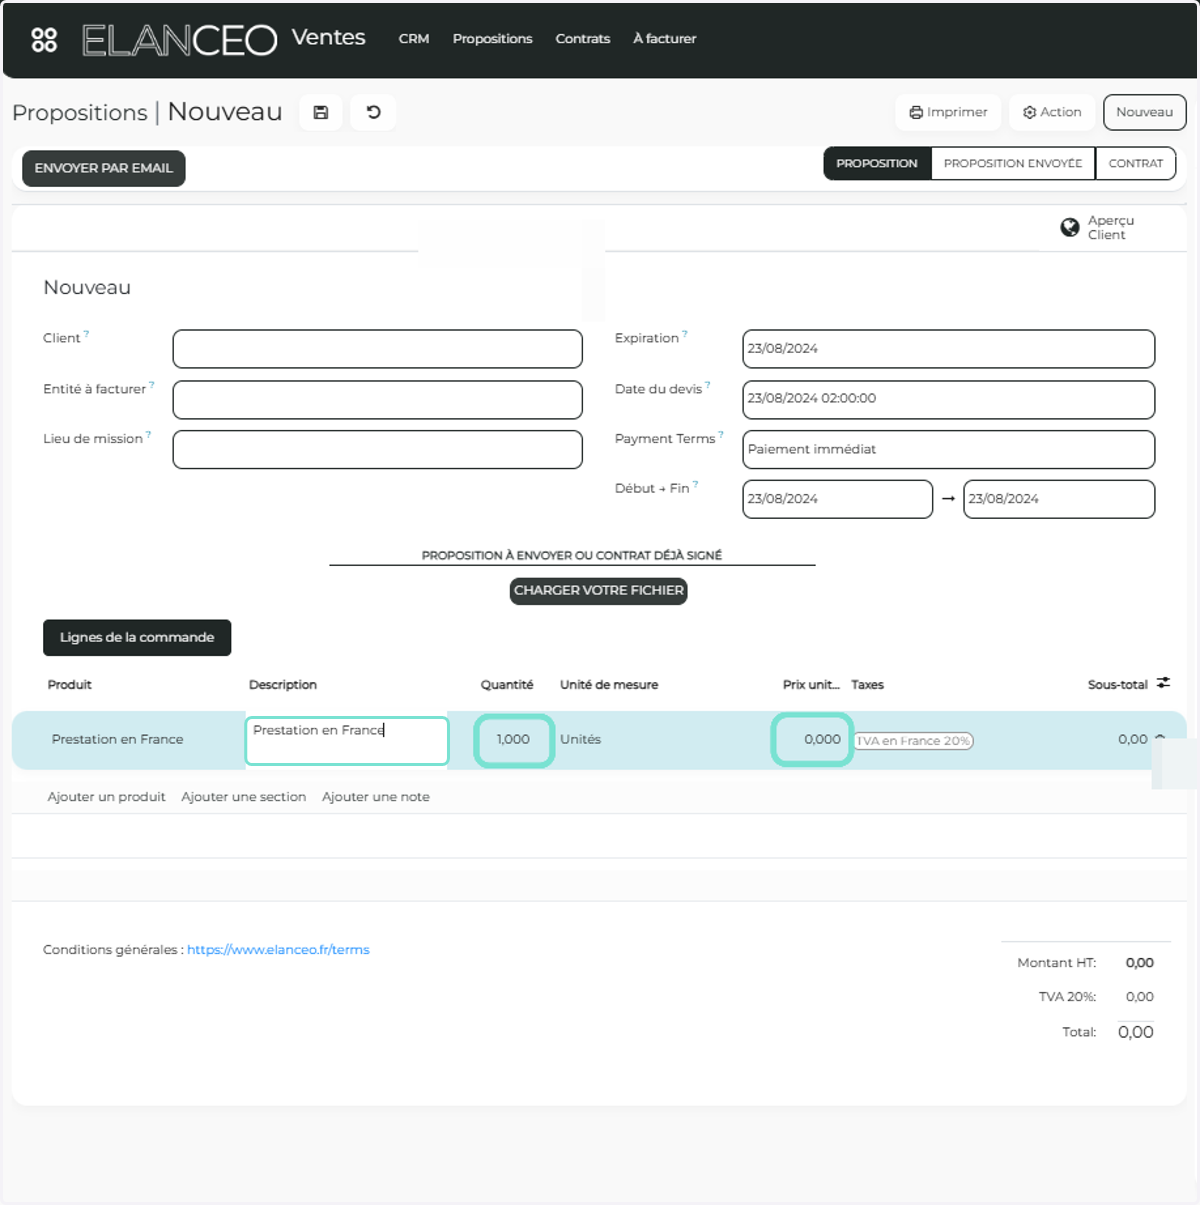Open column settings icon next to Sous-total
The image size is (1200, 1205).
[x=1163, y=683]
